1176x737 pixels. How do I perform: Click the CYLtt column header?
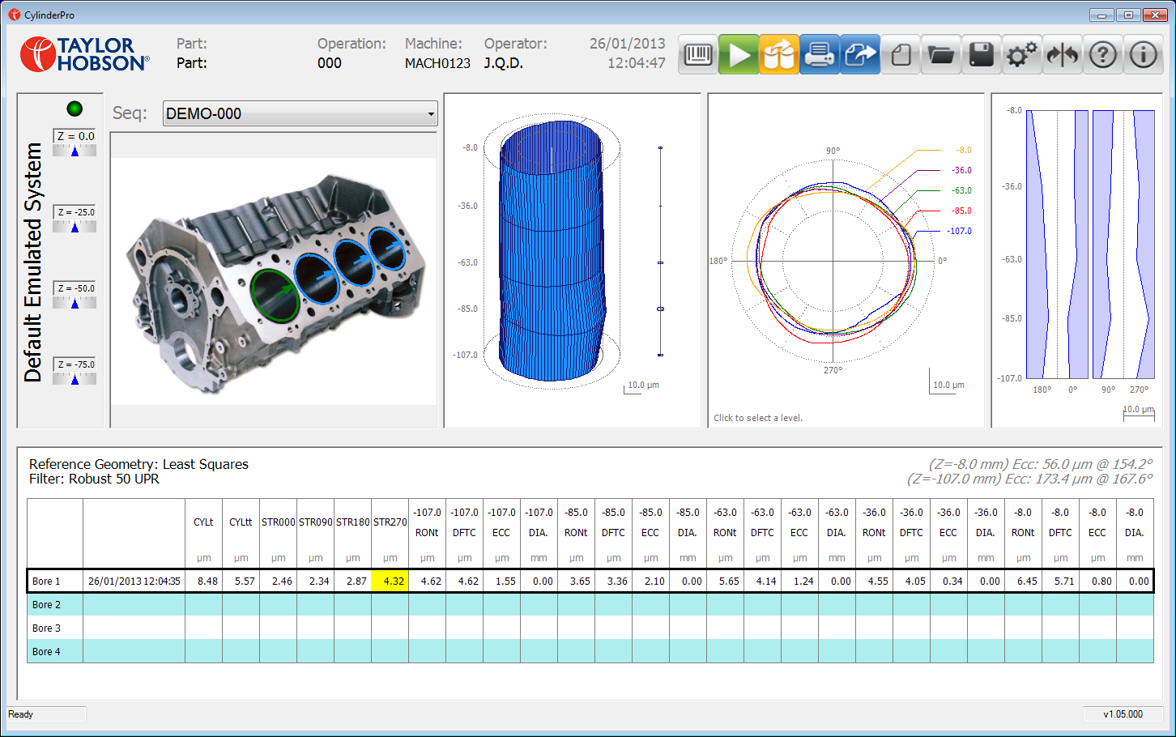pyautogui.click(x=241, y=534)
